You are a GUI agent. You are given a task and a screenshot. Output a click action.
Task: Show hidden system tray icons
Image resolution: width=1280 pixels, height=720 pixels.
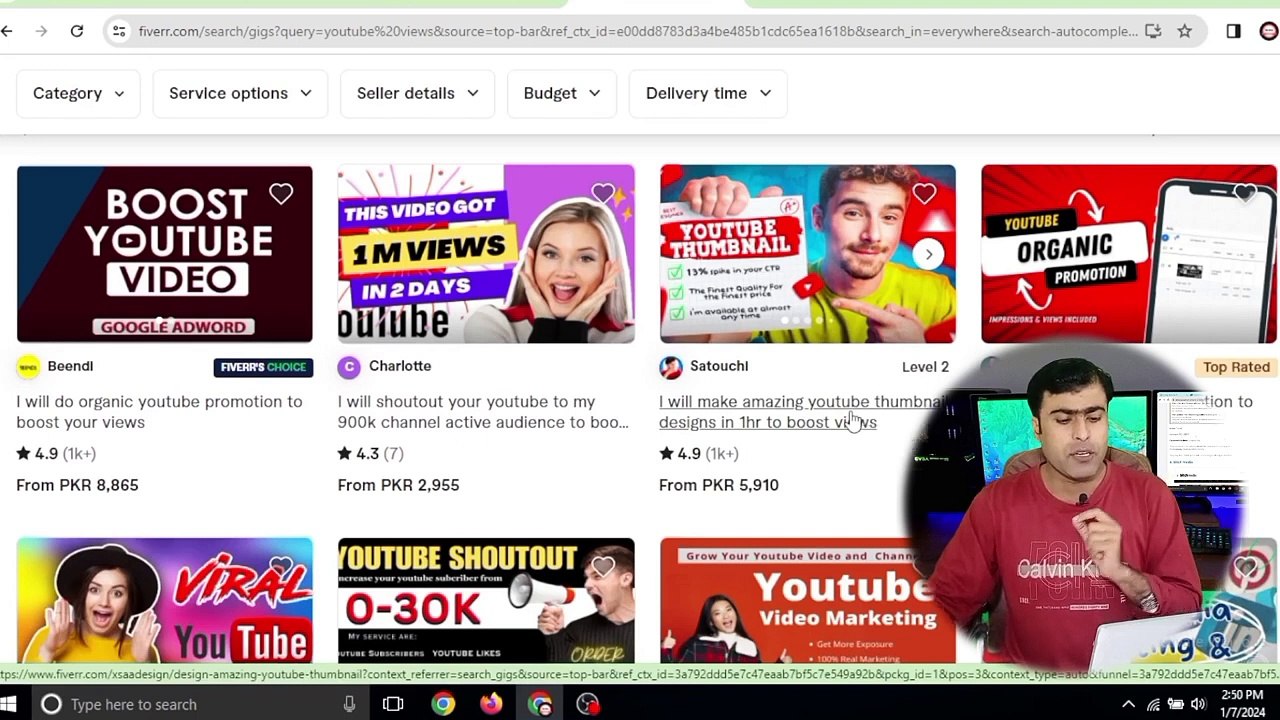pos(1128,704)
